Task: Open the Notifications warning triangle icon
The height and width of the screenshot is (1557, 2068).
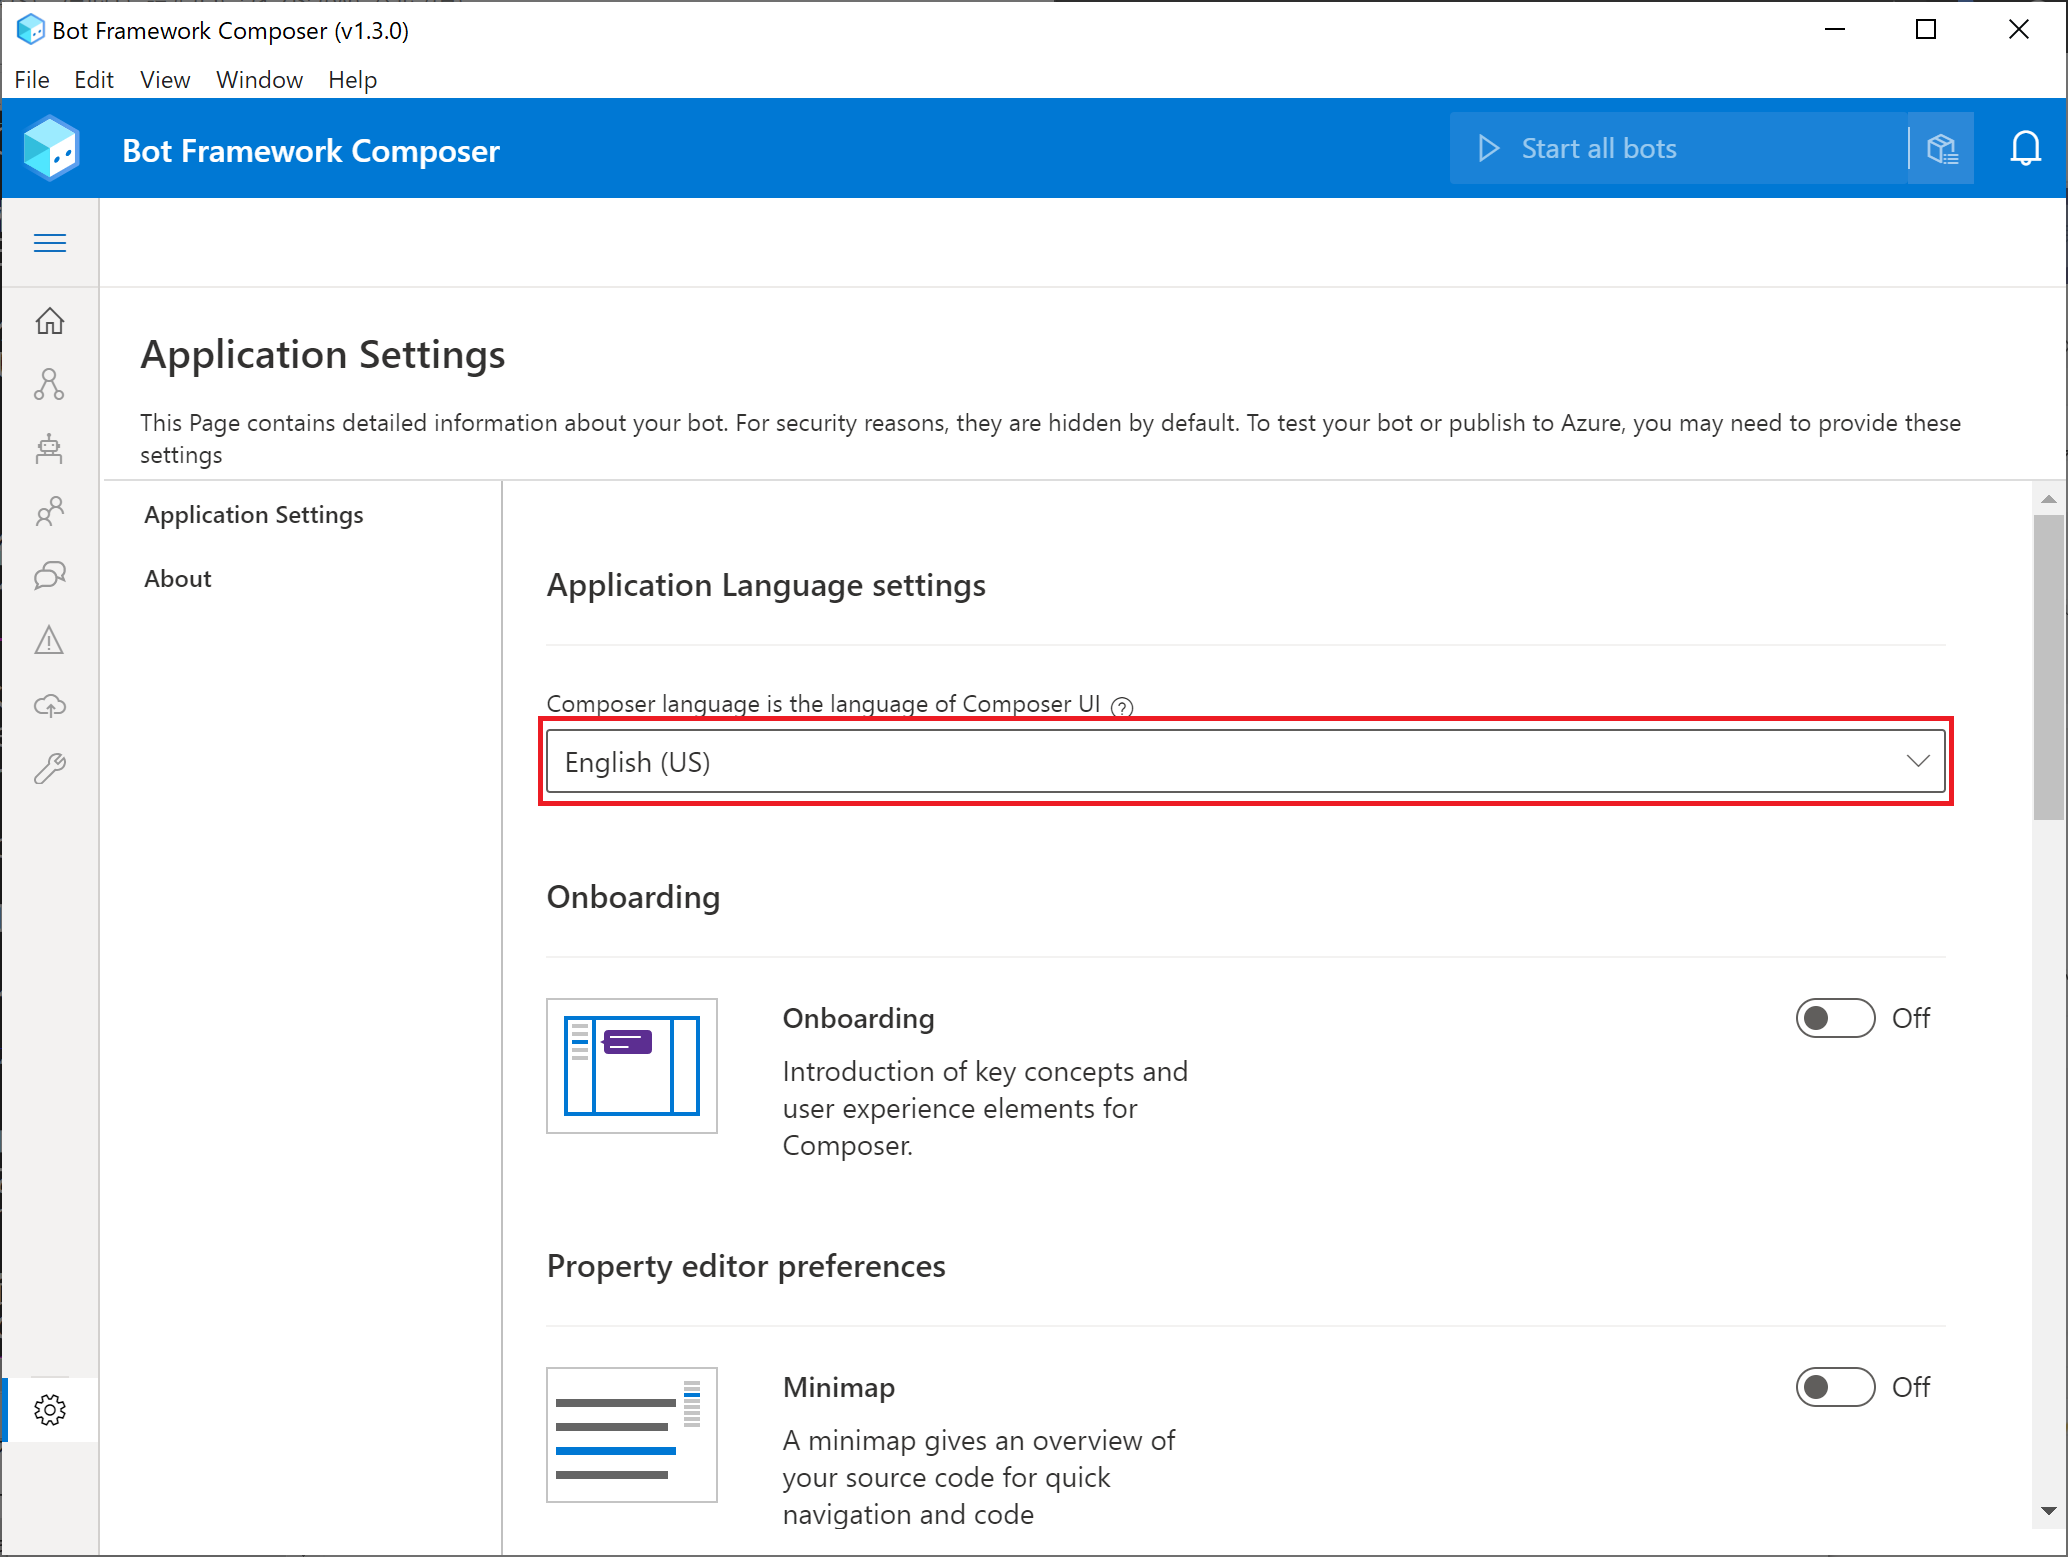Action: point(49,640)
